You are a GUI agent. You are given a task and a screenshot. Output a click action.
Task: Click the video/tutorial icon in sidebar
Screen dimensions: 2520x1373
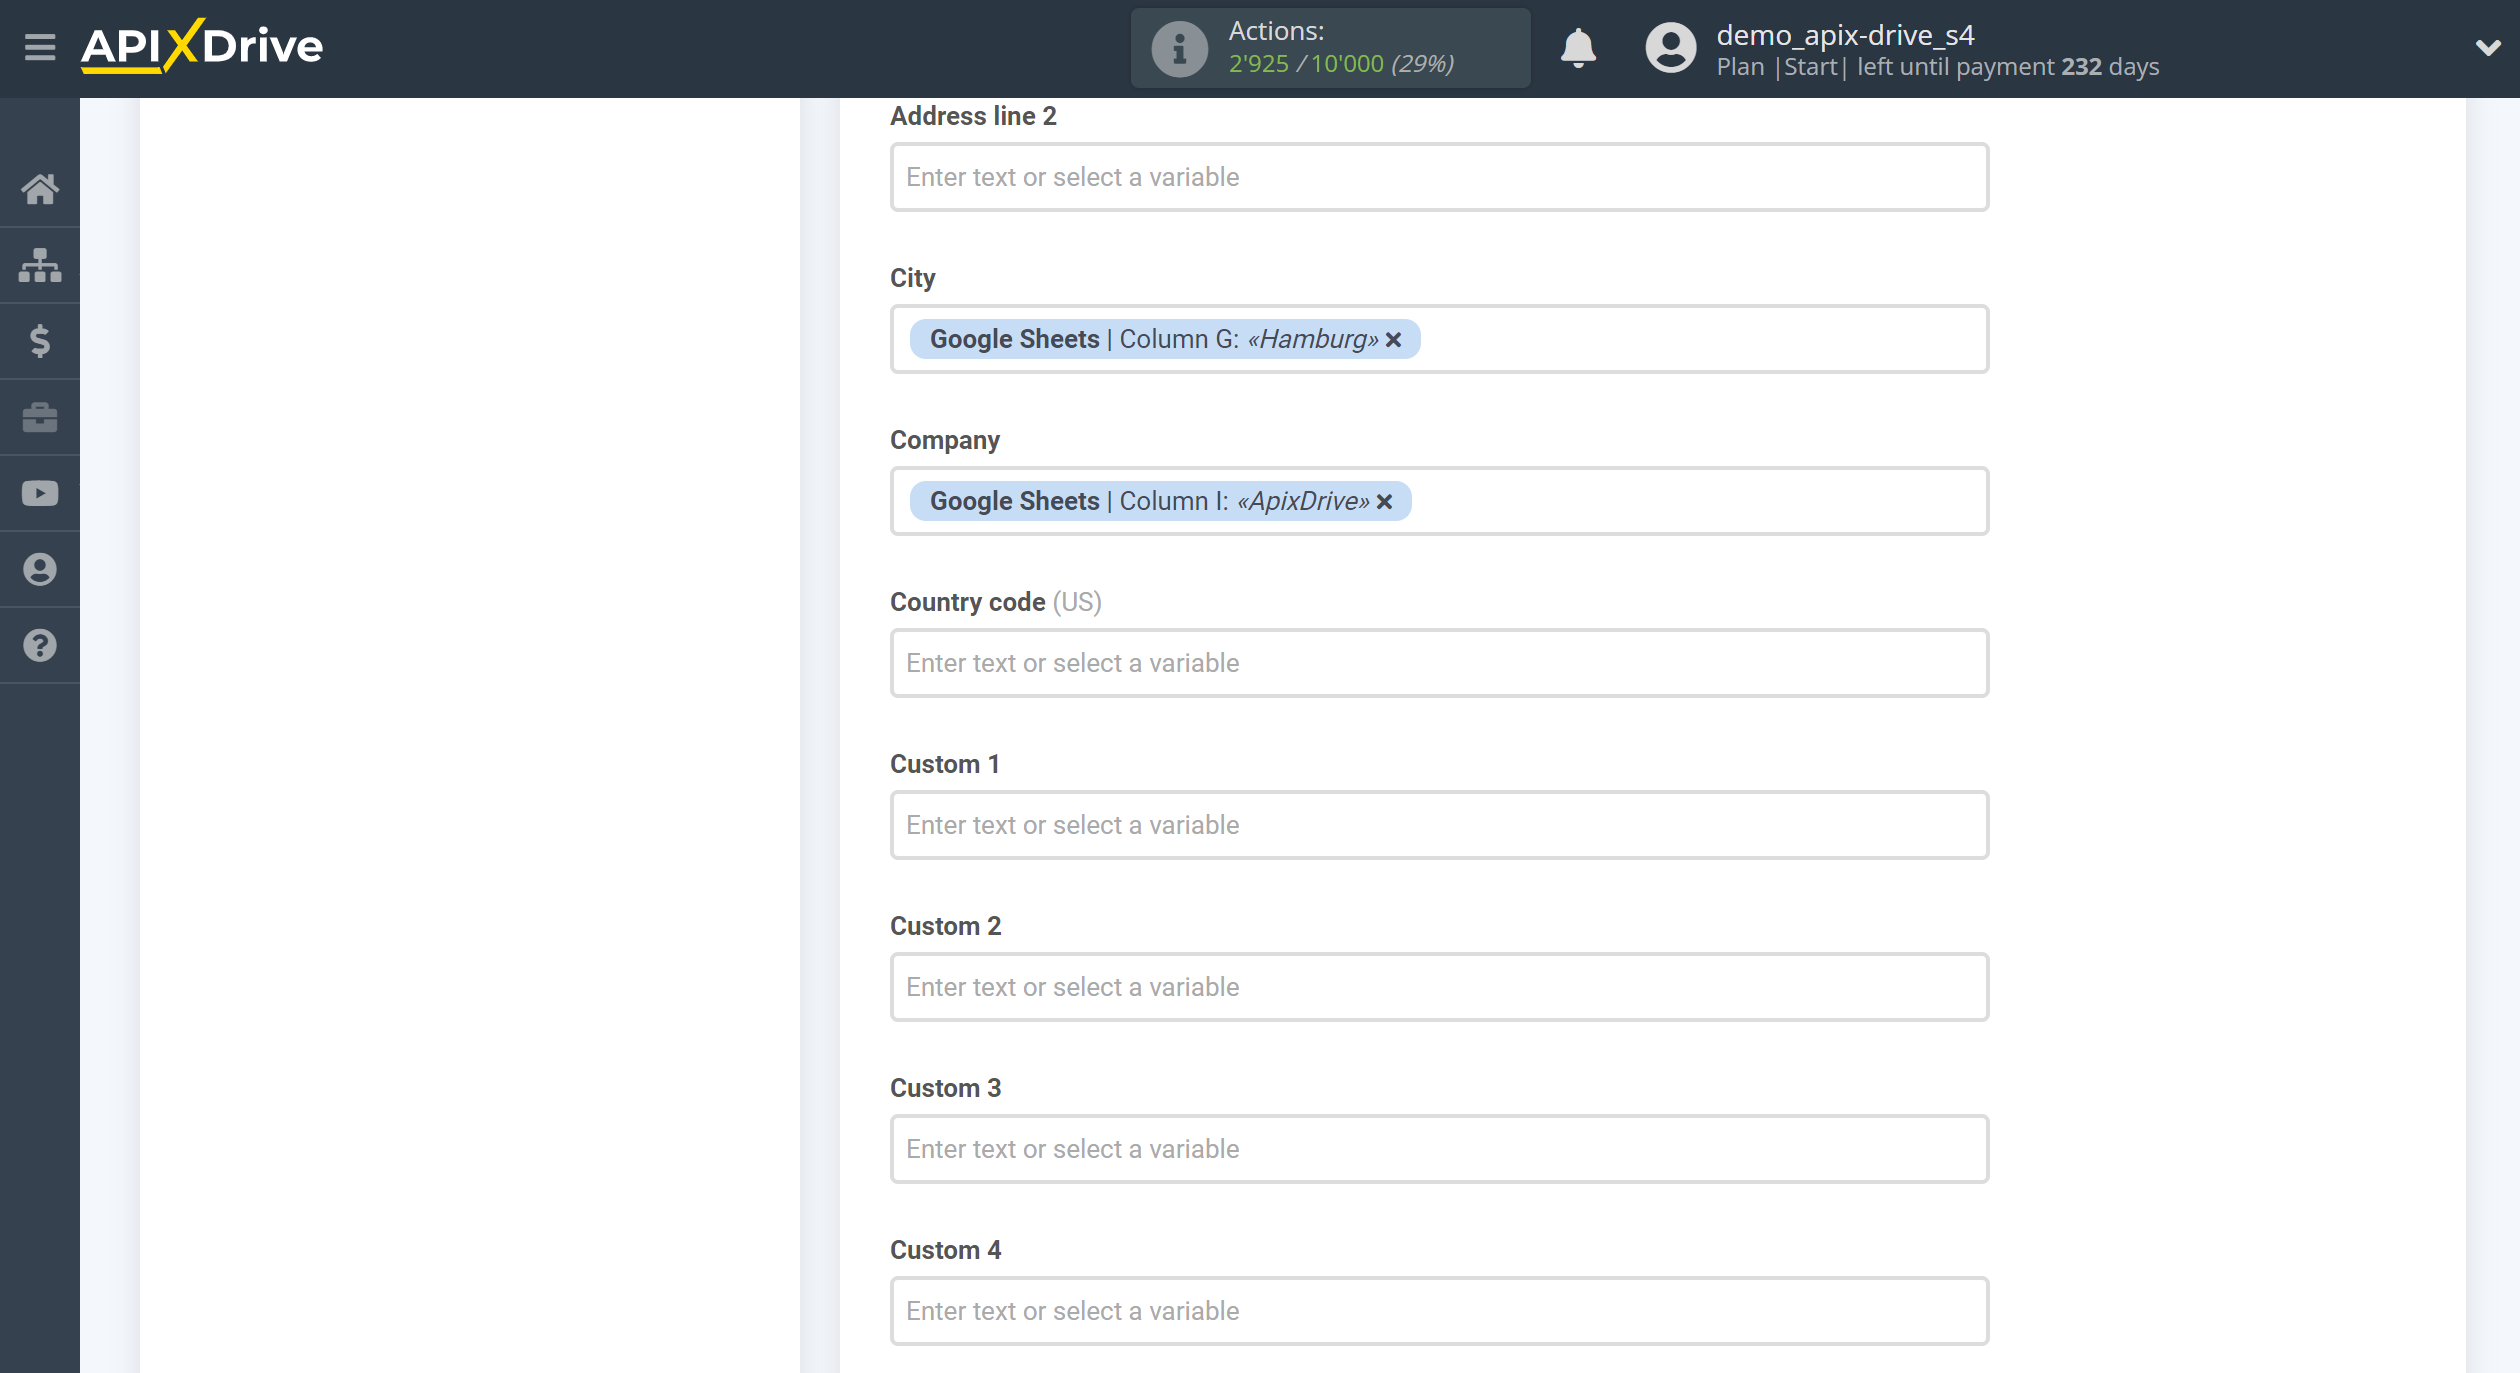pyautogui.click(x=41, y=494)
